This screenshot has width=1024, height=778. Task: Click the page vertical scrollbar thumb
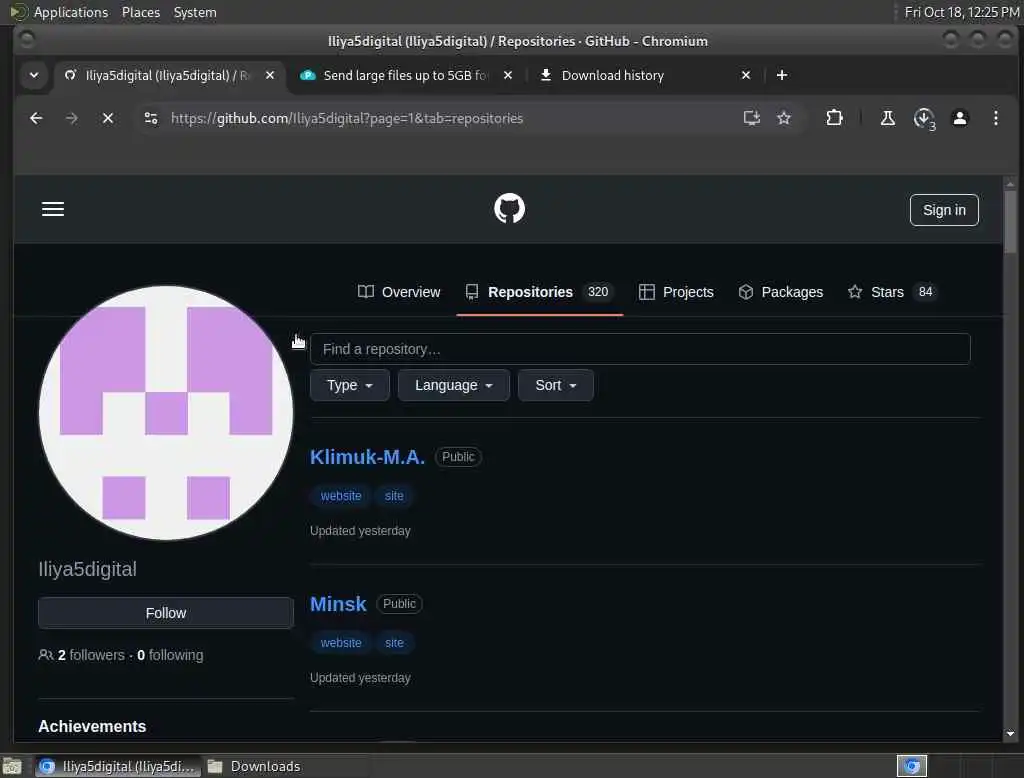coord(1010,221)
